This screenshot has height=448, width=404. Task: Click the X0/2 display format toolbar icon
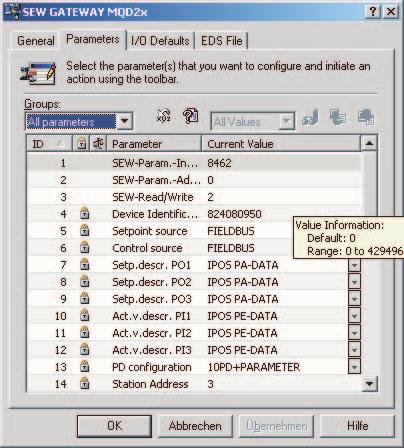[164, 116]
